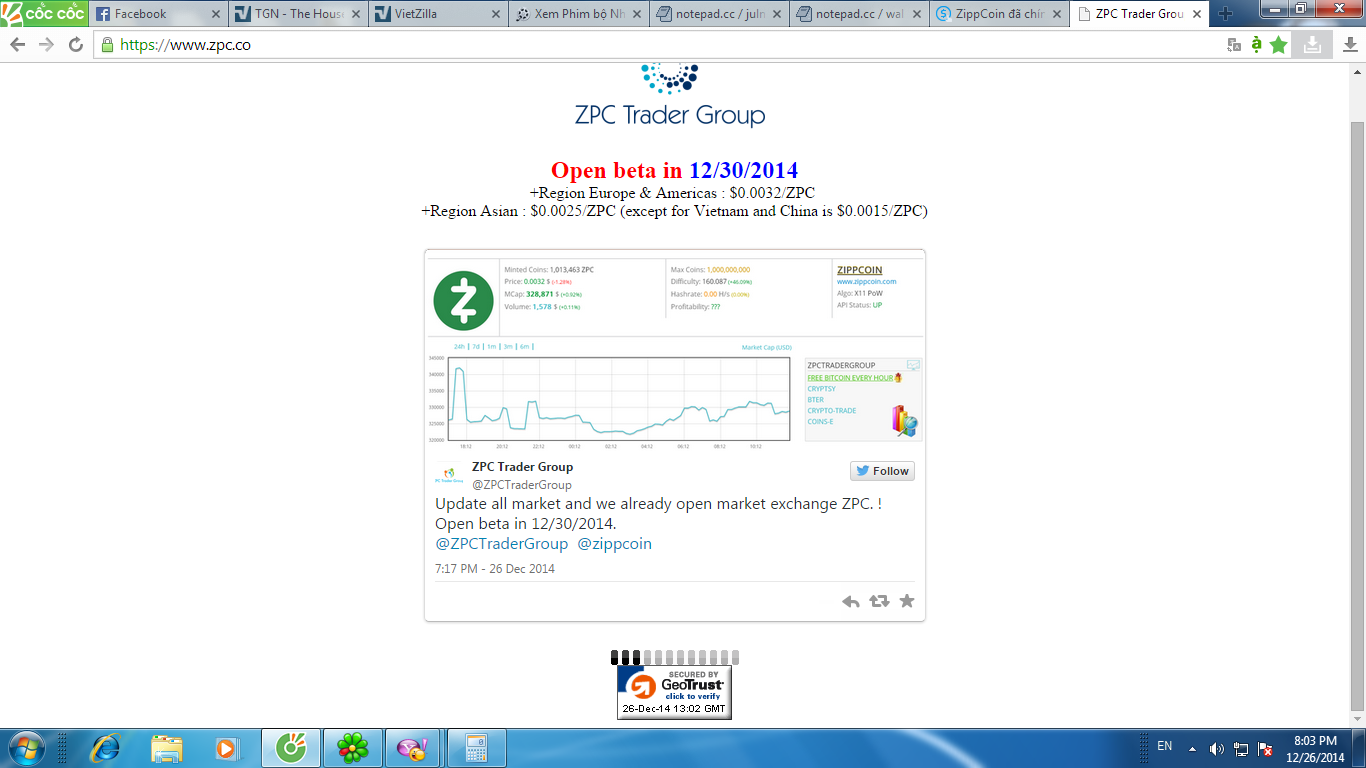Open the @zippcoin mention link

pos(614,544)
